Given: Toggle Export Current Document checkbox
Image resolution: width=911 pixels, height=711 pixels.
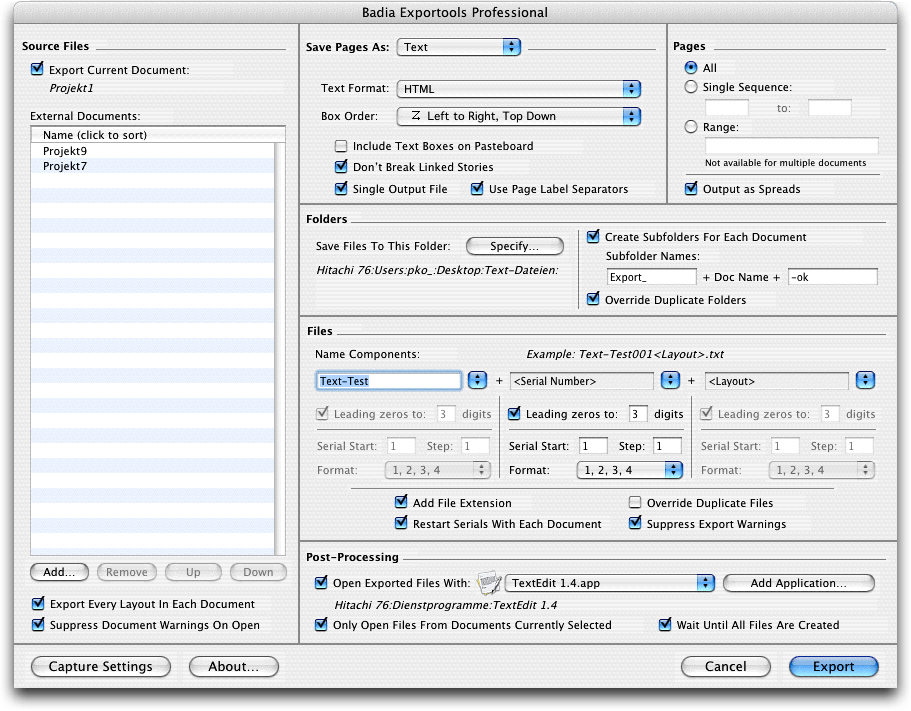Looking at the screenshot, I should click(37, 69).
